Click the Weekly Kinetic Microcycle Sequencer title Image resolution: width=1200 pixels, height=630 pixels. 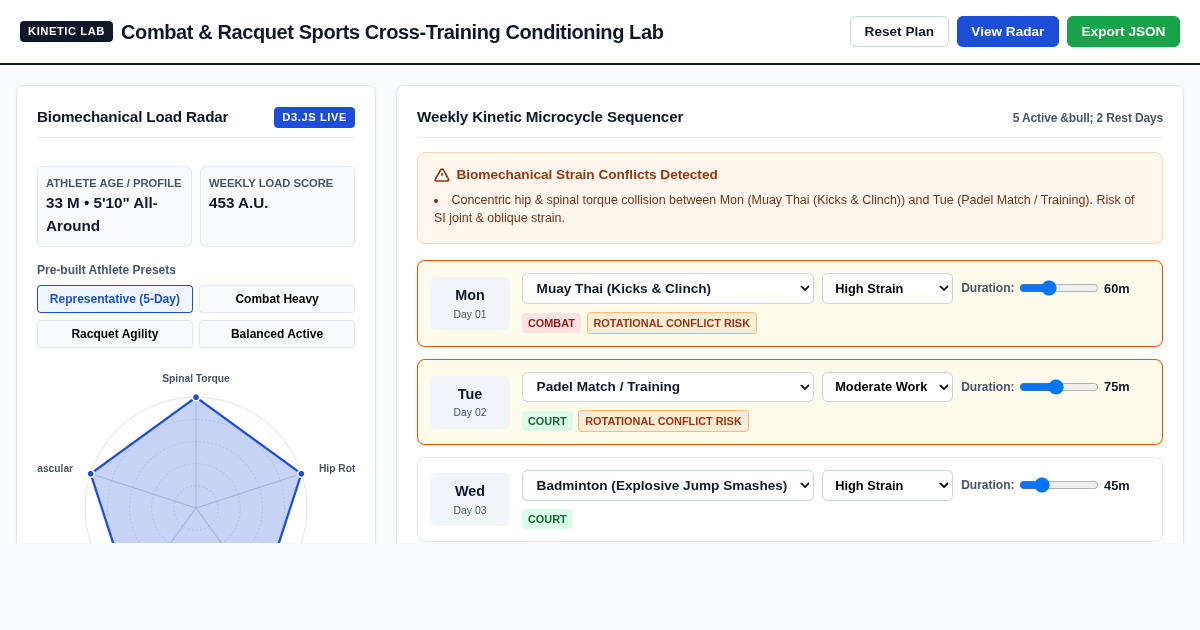coord(550,117)
